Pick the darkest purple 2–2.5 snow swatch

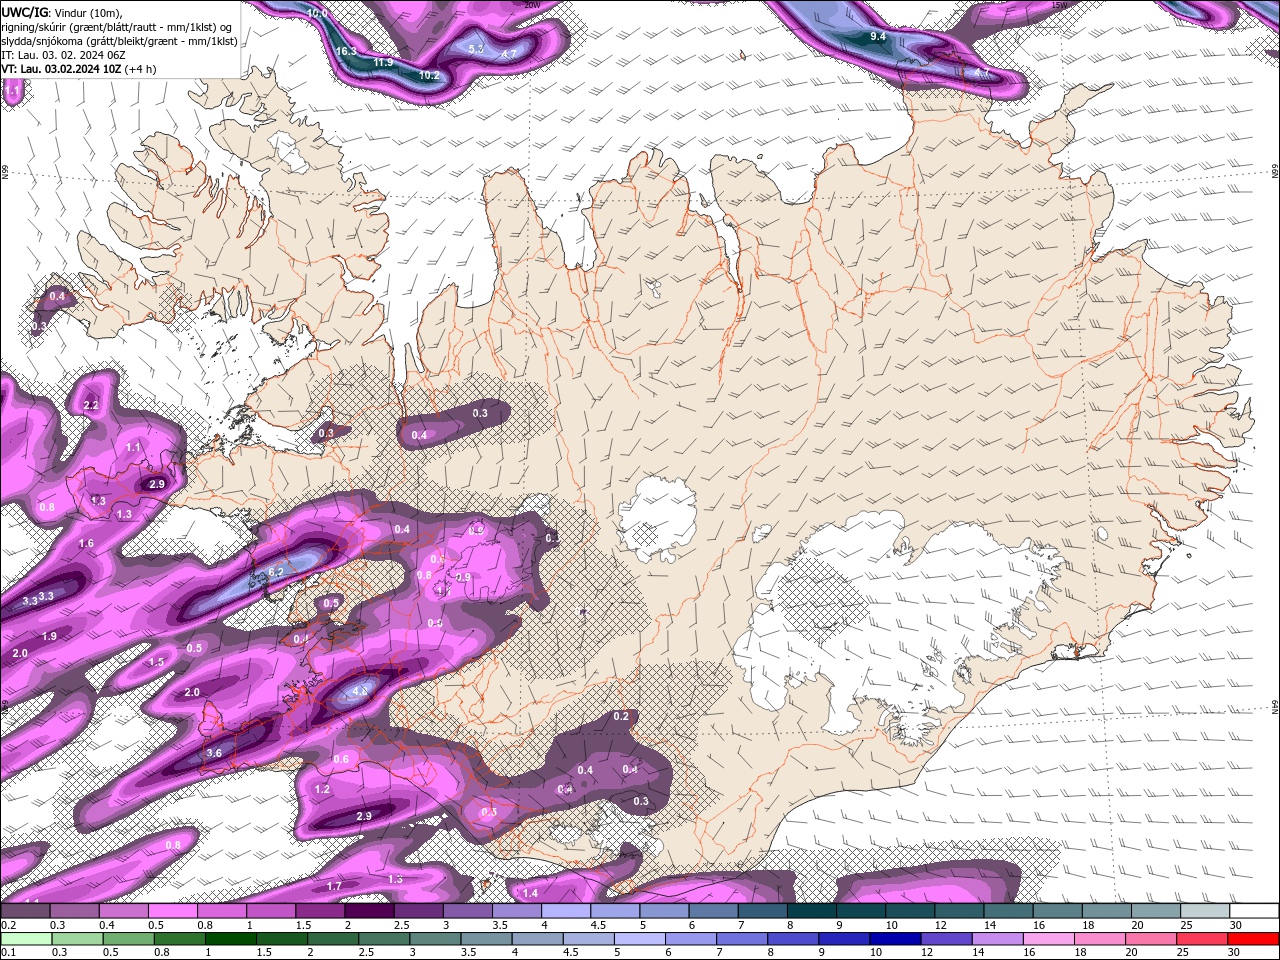[369, 911]
